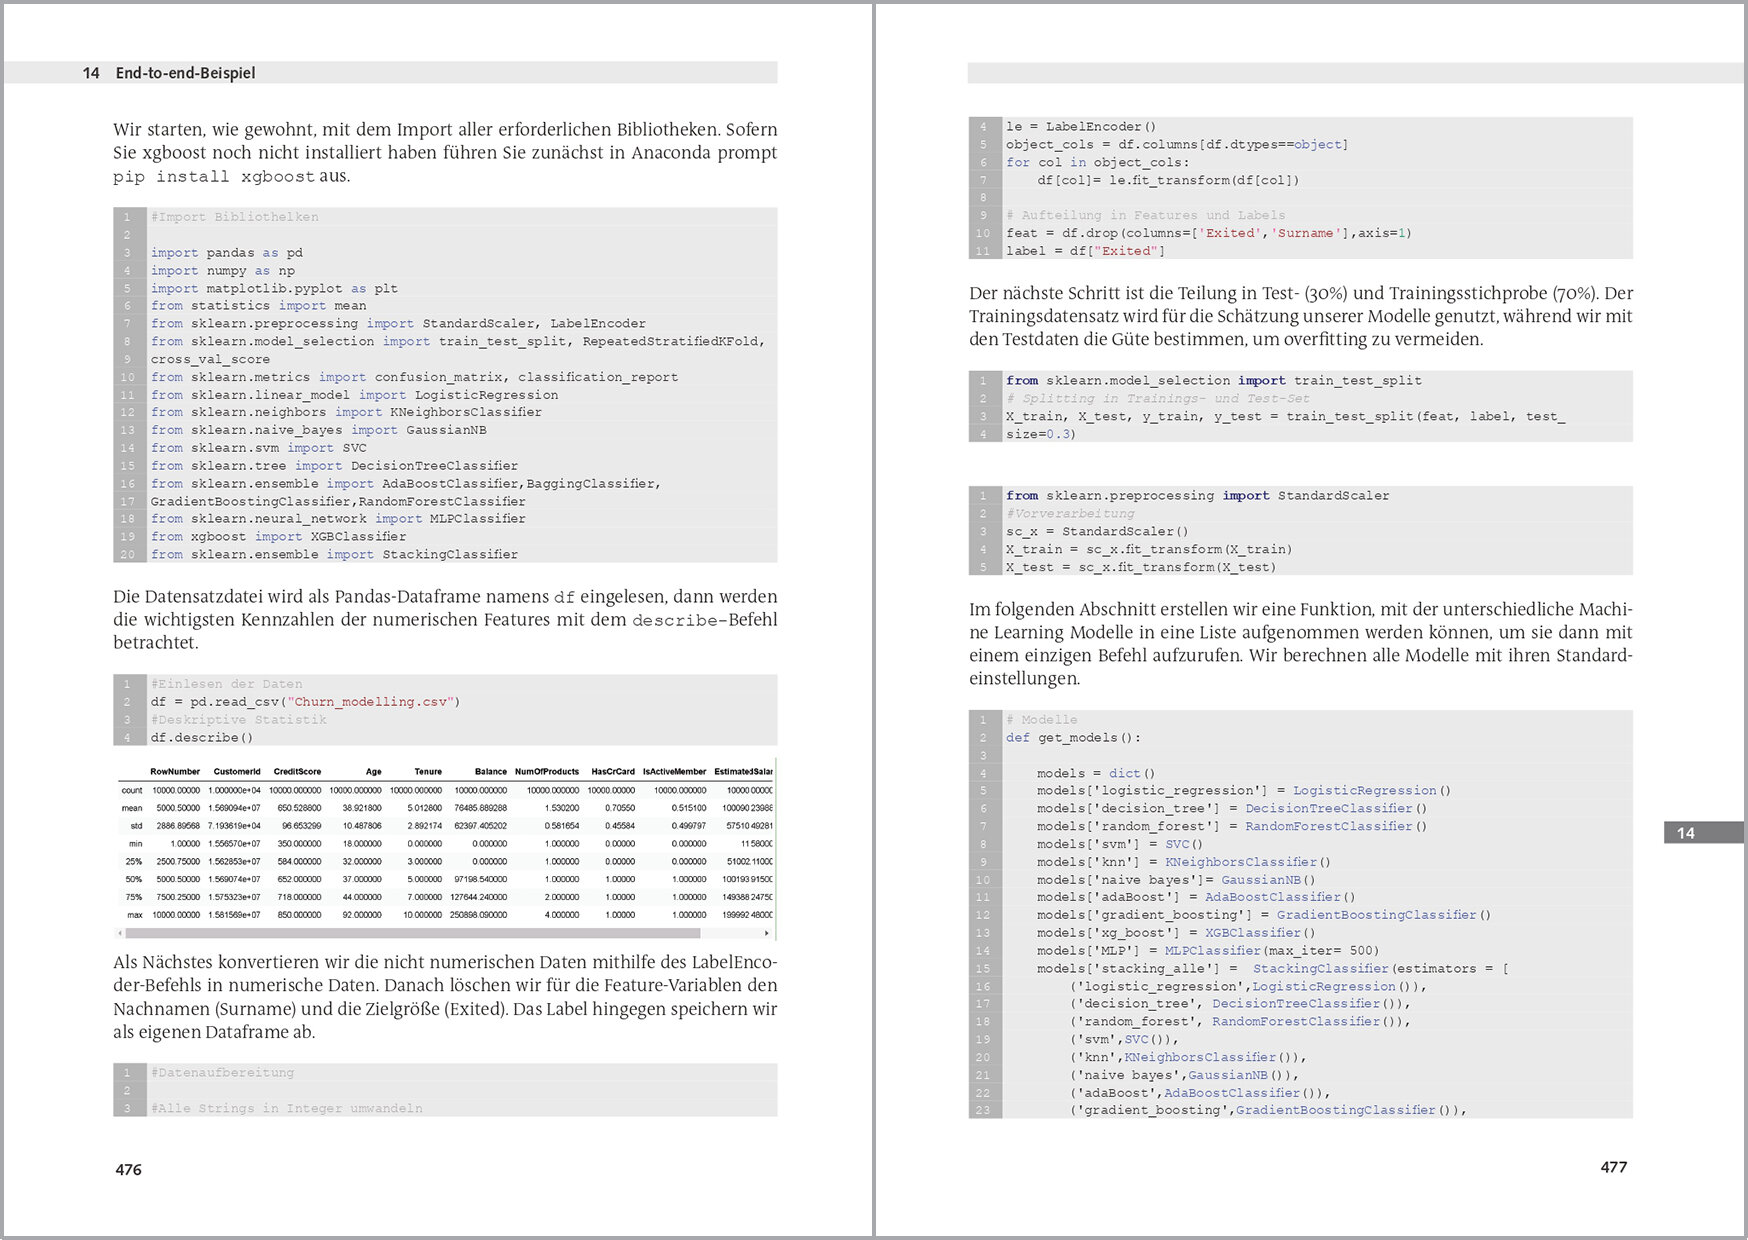Click the line assigning models['xg_boost']
1748x1240 pixels.
point(1176,934)
